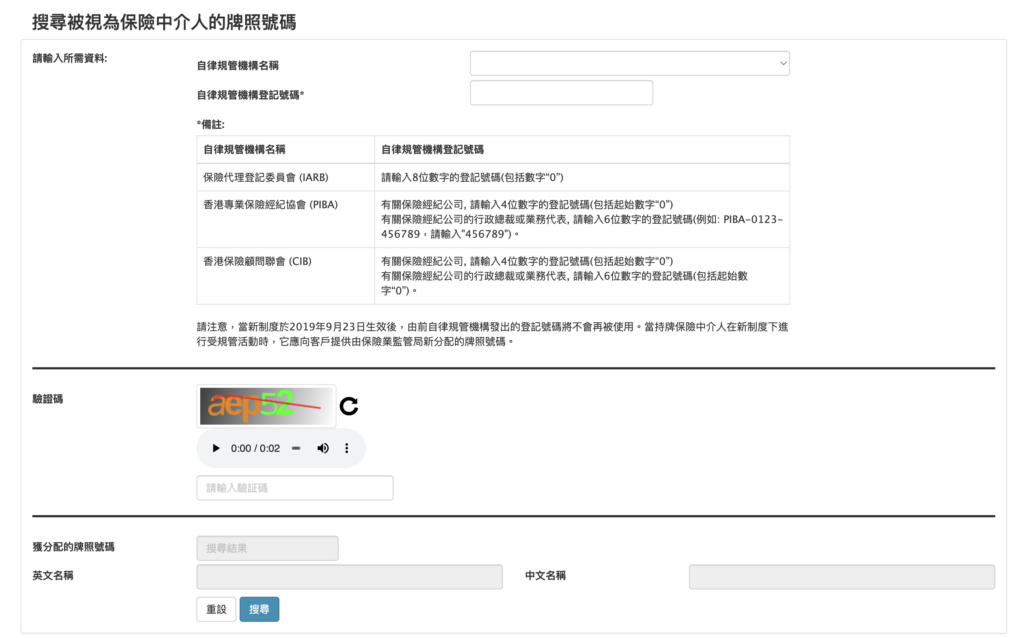1024x638 pixels.
Task: Open audio player more options menu
Action: coord(347,449)
